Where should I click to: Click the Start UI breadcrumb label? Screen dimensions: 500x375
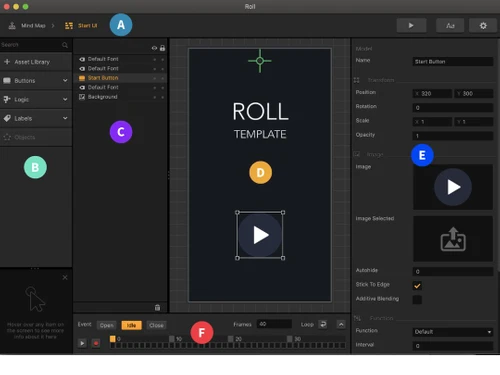point(88,26)
